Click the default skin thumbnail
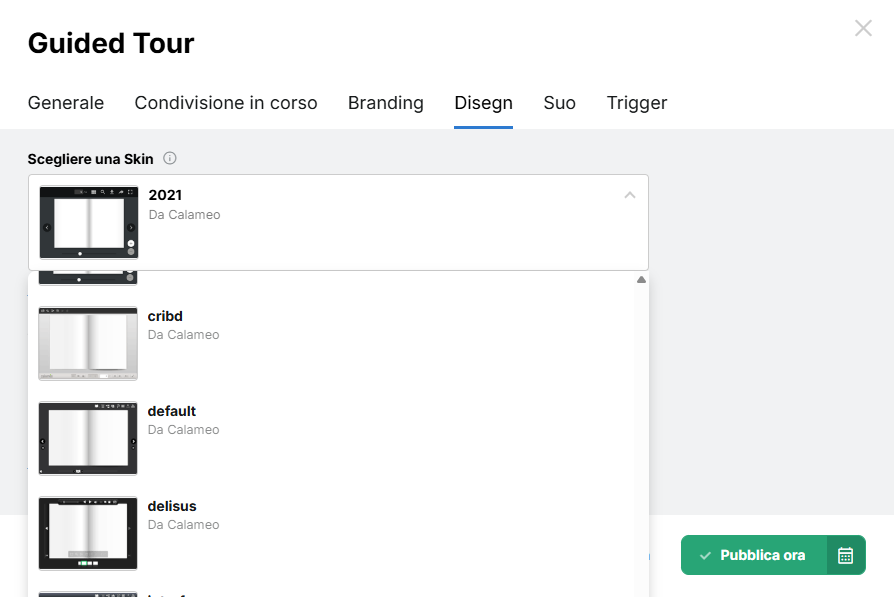This screenshot has height=597, width=894. tap(88, 438)
